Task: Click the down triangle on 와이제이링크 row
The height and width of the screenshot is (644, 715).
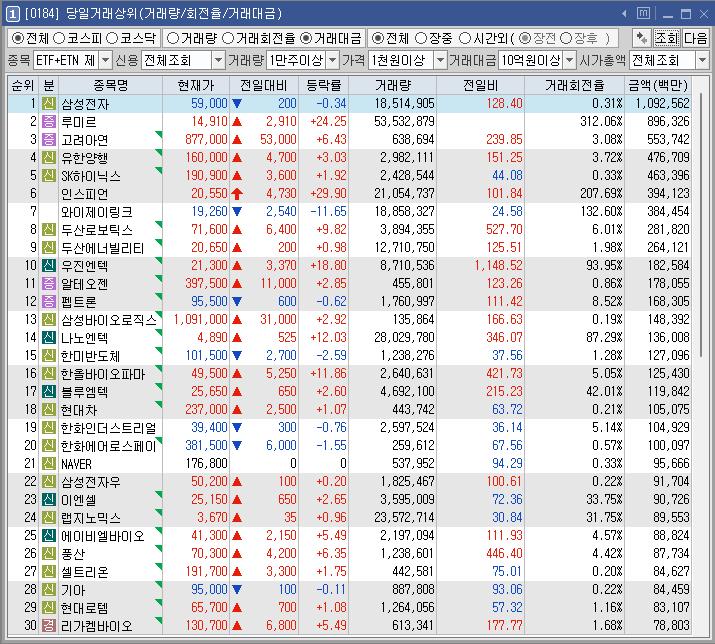Action: pyautogui.click(x=237, y=212)
